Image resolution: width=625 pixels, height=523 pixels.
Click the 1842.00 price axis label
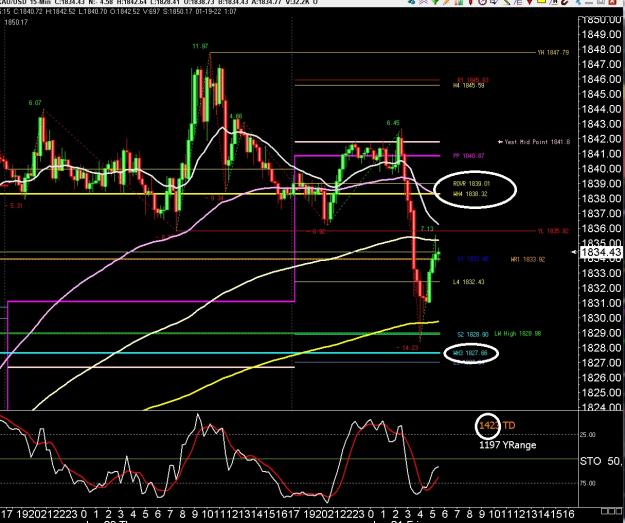pyautogui.click(x=601, y=139)
